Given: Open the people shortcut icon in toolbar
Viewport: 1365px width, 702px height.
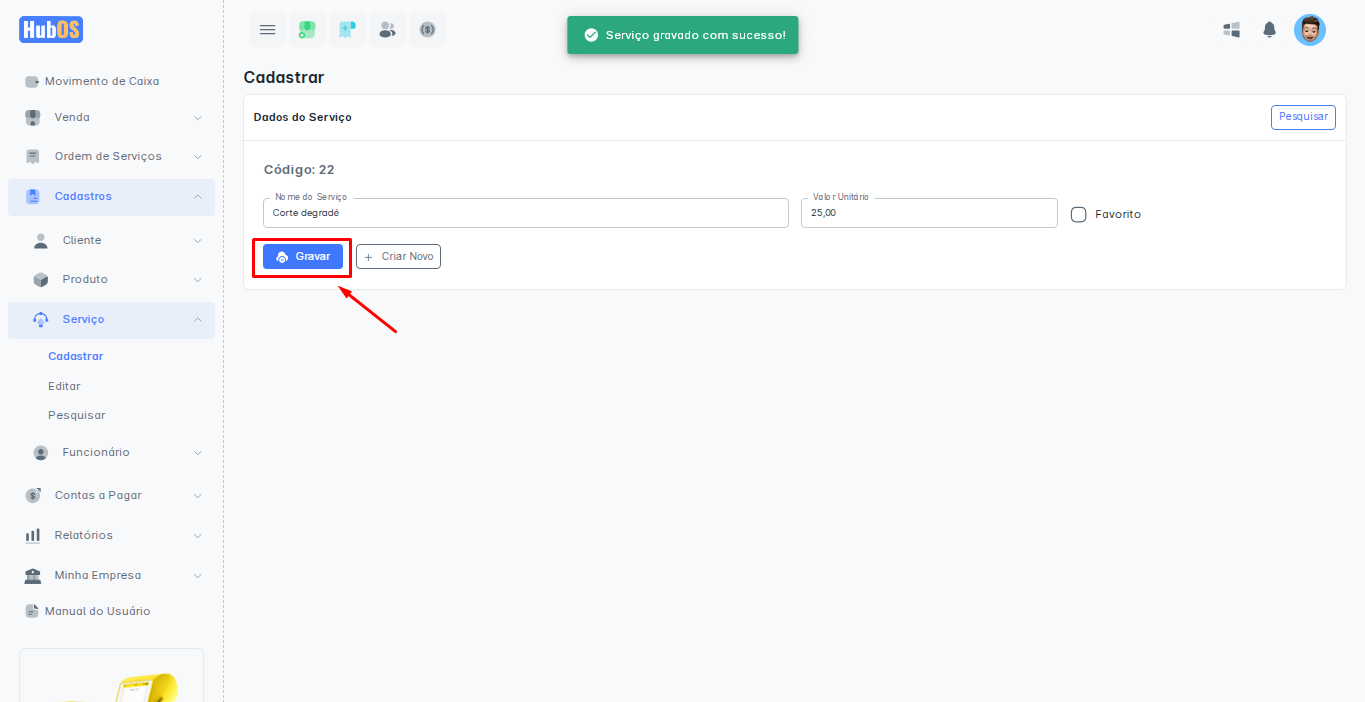Looking at the screenshot, I should point(387,30).
